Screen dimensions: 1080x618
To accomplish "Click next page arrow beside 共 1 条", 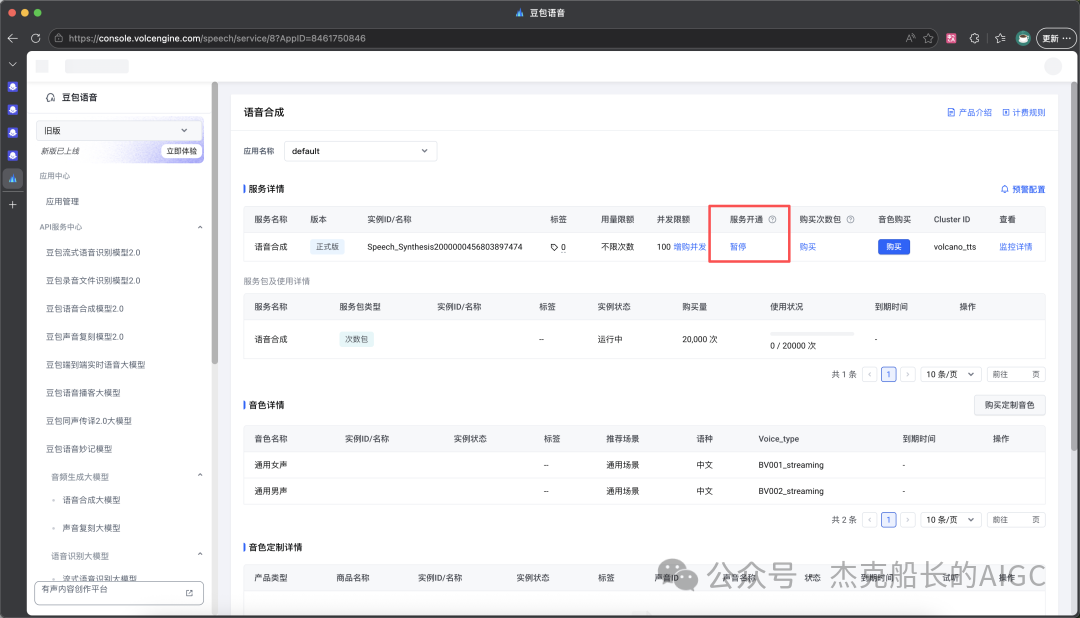I will point(908,374).
